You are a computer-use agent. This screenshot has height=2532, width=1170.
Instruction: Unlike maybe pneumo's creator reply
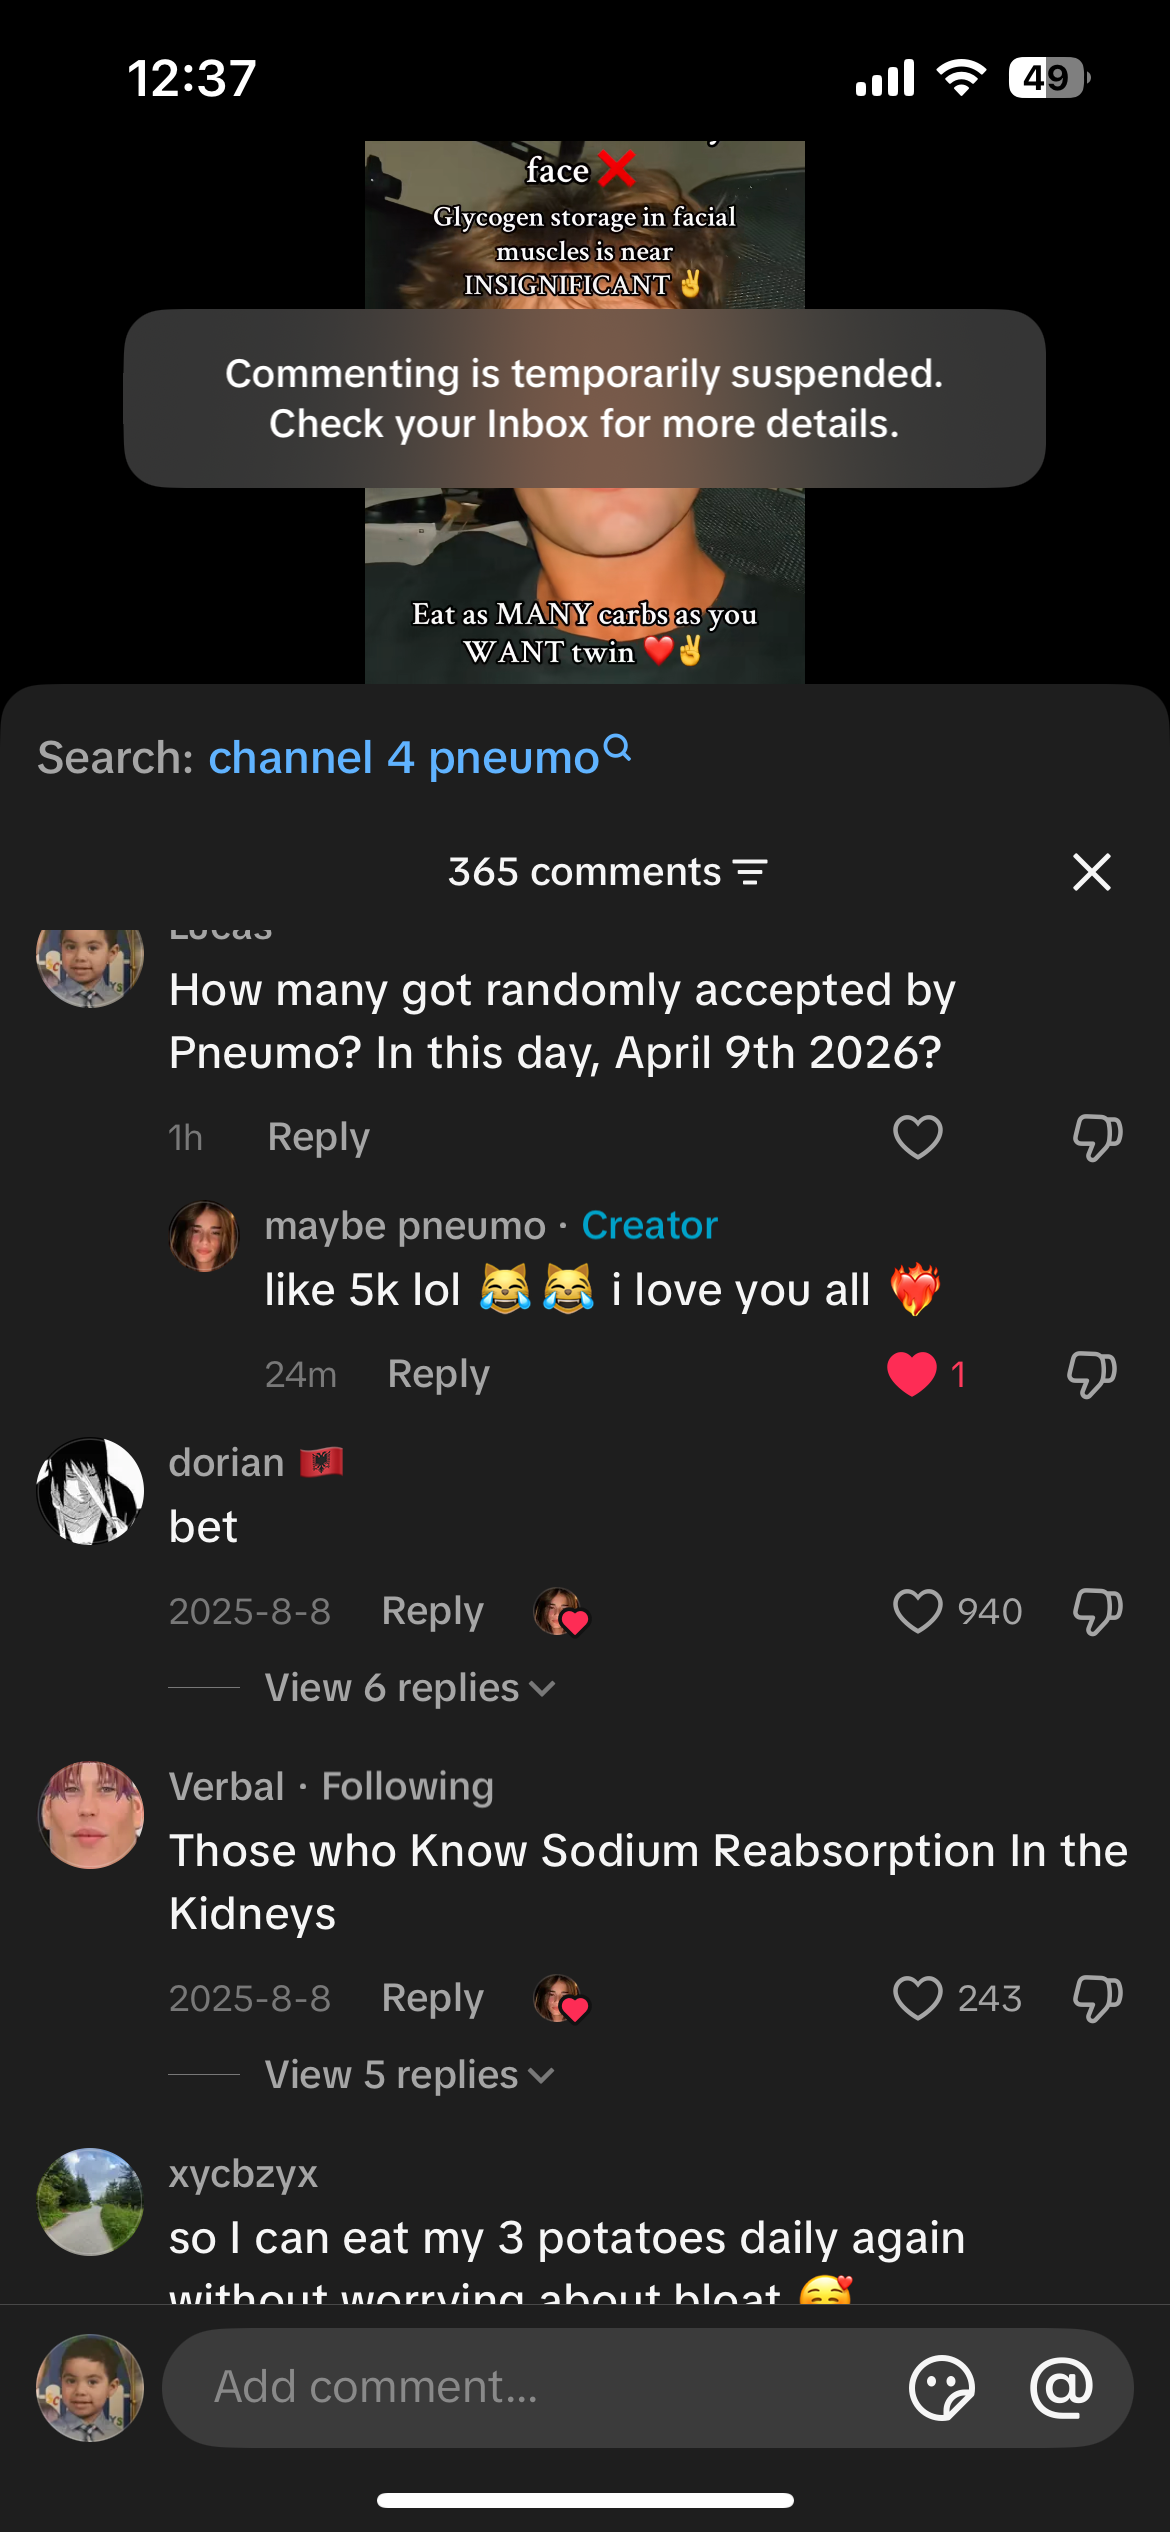point(912,1374)
